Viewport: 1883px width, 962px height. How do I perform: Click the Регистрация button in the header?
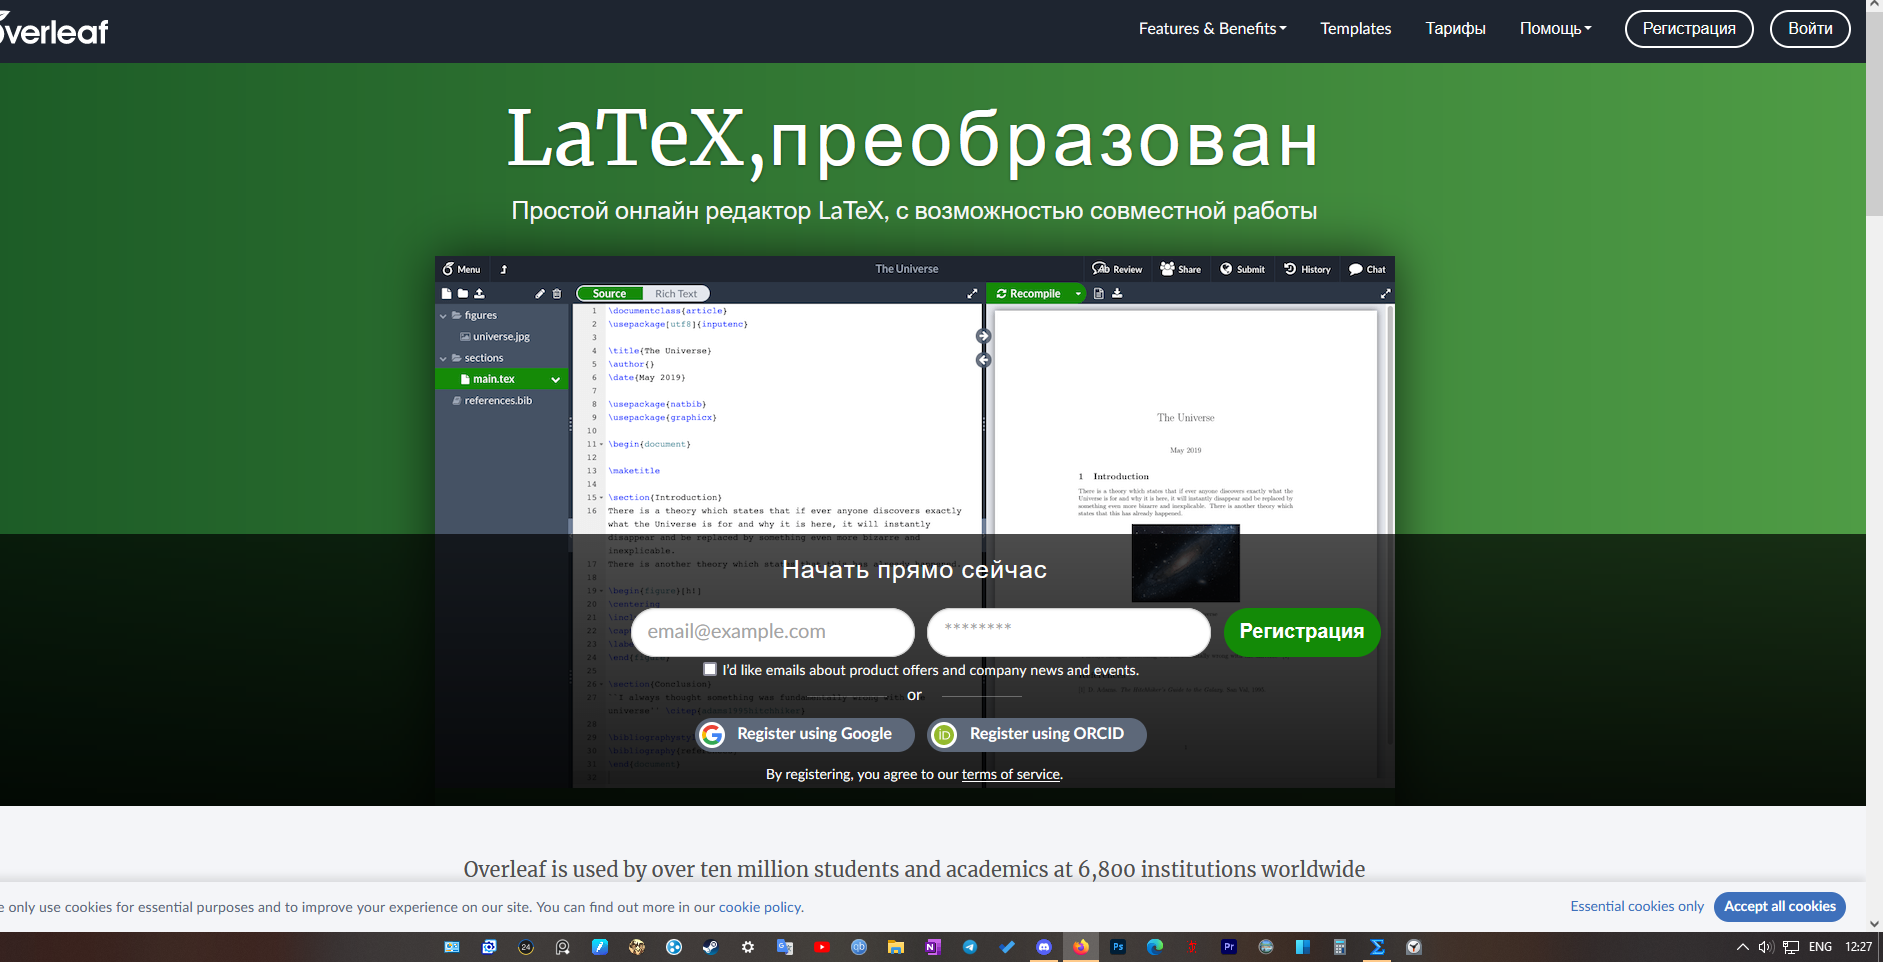click(x=1689, y=29)
